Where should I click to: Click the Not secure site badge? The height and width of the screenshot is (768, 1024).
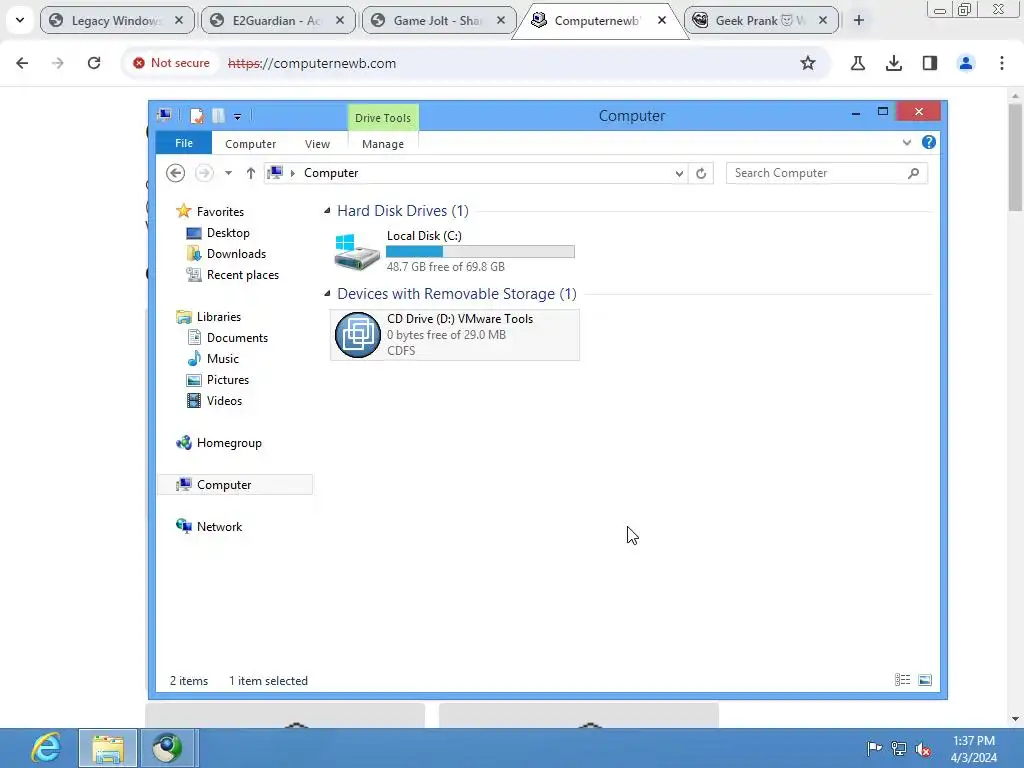pos(171,63)
